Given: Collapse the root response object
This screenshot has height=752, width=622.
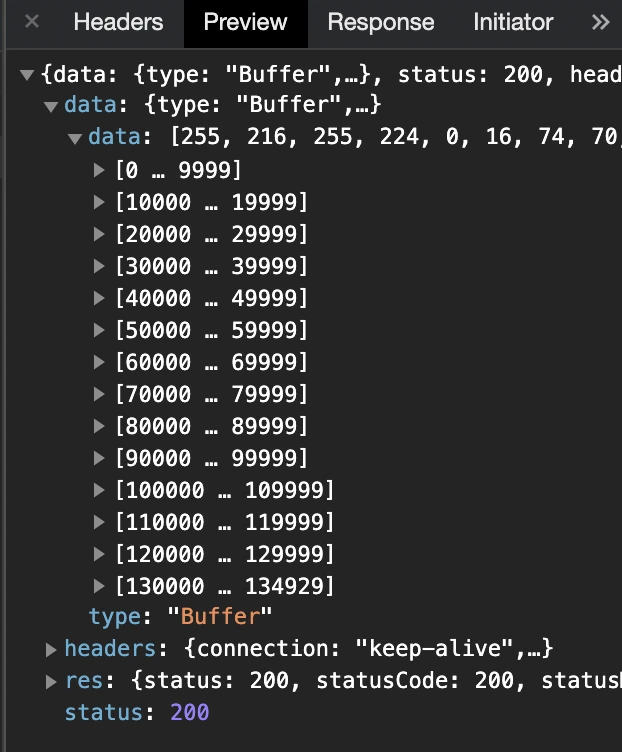Looking at the screenshot, I should (x=27, y=74).
